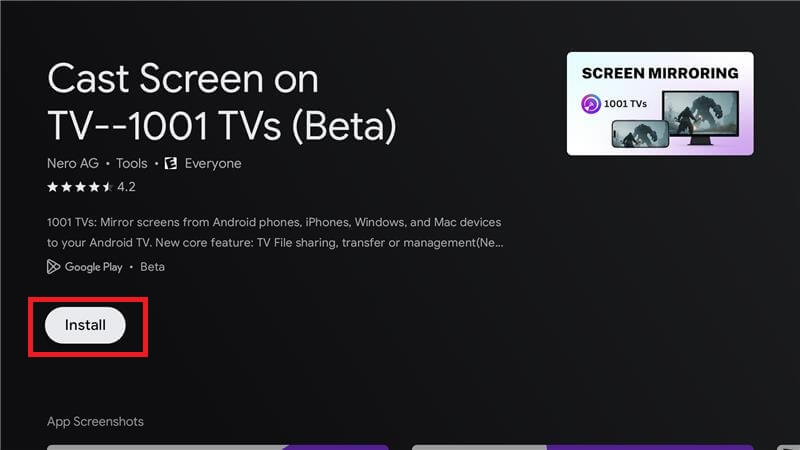Click the Cast Screen on TV app title

[x=222, y=102]
